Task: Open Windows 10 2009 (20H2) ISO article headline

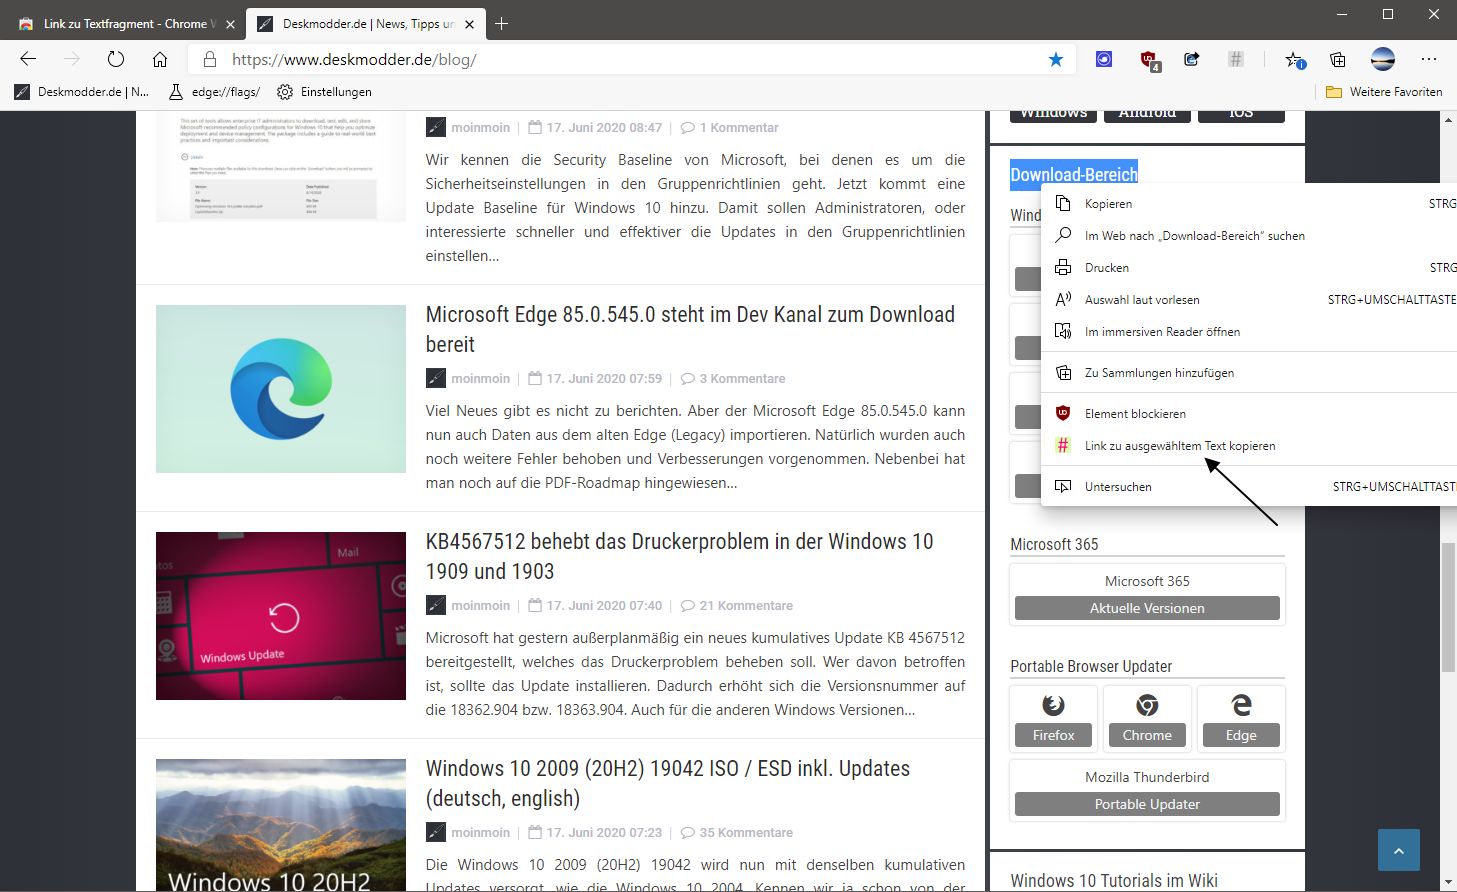Action: click(668, 783)
